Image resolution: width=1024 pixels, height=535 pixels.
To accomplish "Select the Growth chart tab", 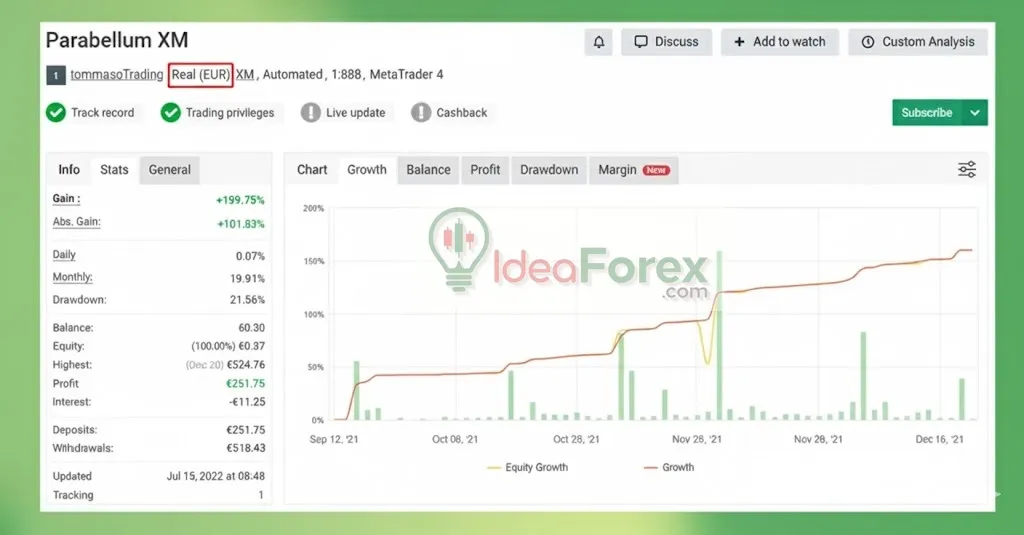I will (367, 170).
